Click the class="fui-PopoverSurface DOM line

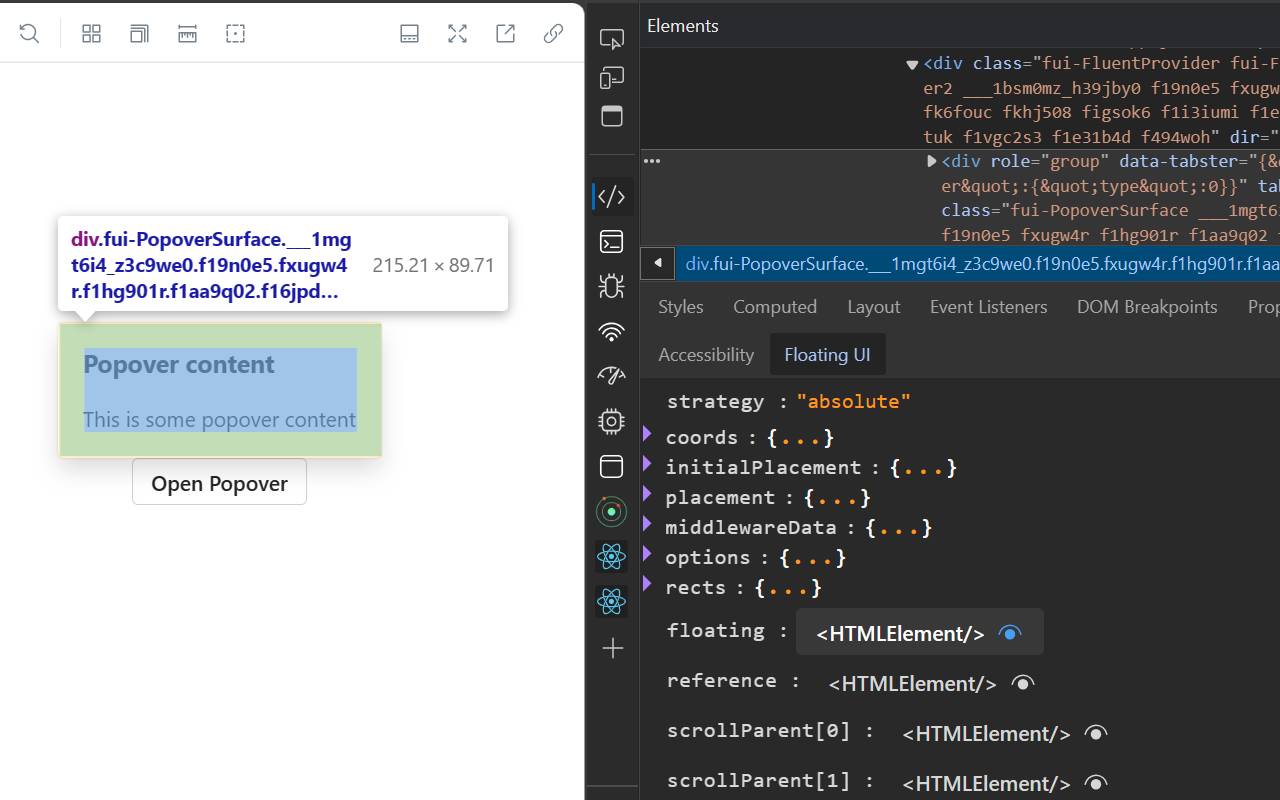(1110, 210)
